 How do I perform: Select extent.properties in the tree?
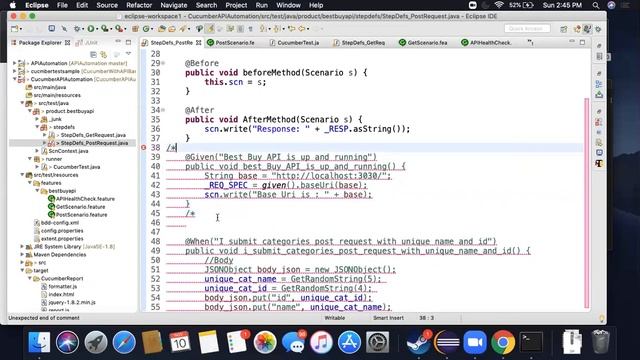pos(62,239)
